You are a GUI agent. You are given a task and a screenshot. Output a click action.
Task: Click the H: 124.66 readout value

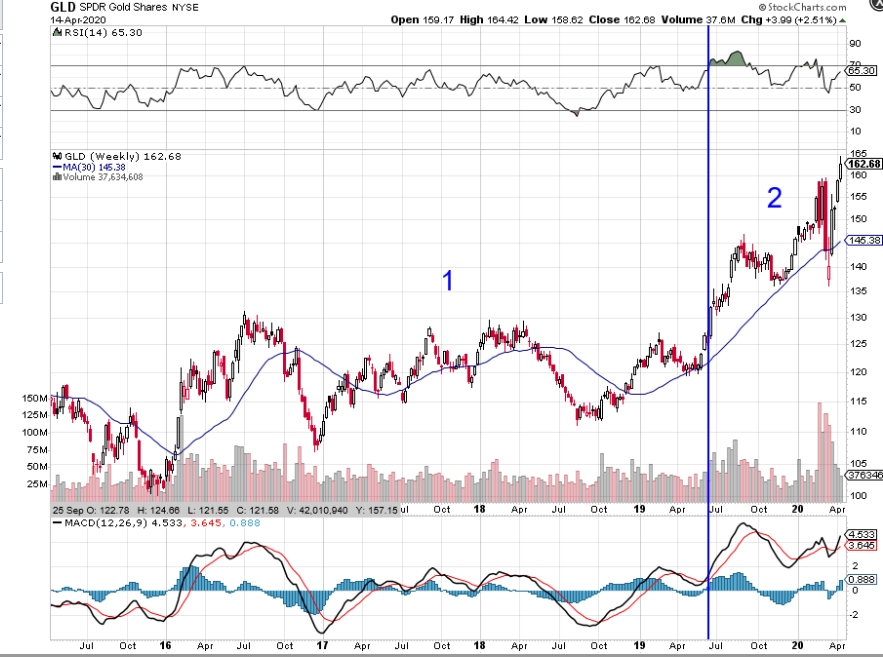click(158, 511)
